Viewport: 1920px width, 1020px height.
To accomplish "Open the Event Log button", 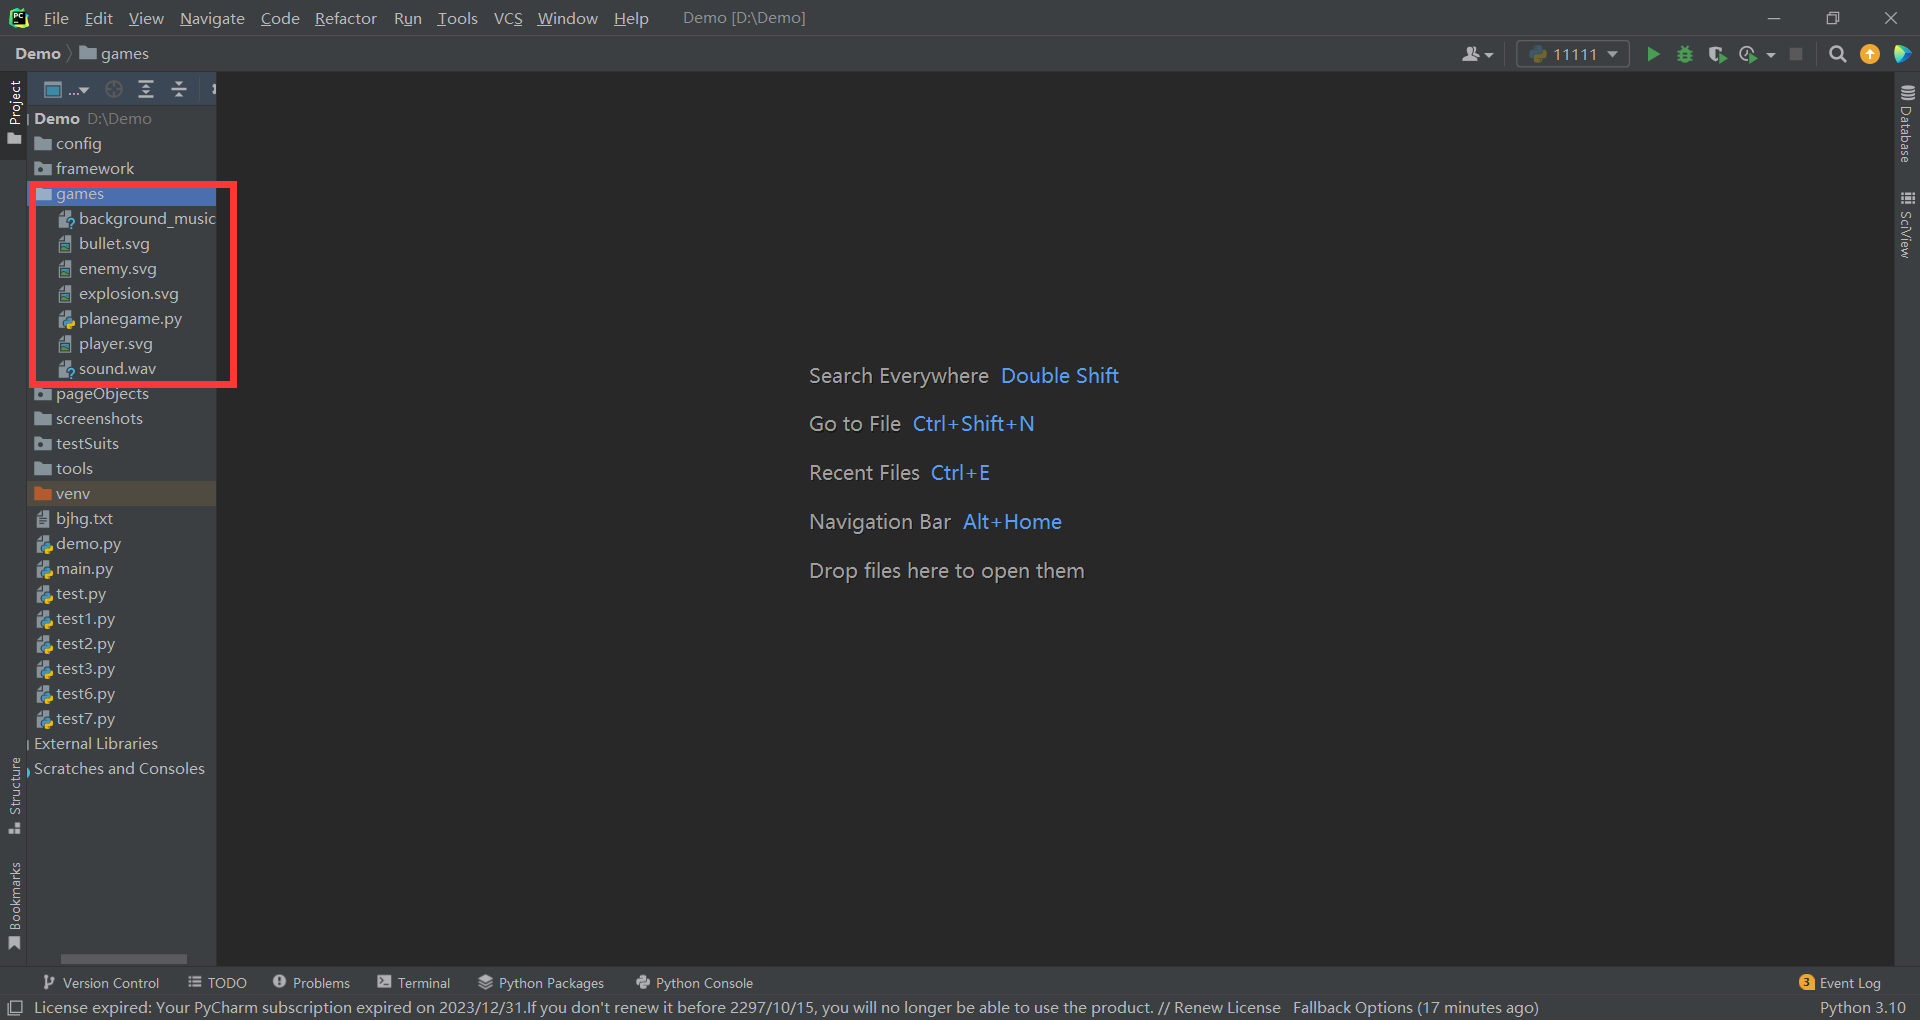I will 1840,983.
